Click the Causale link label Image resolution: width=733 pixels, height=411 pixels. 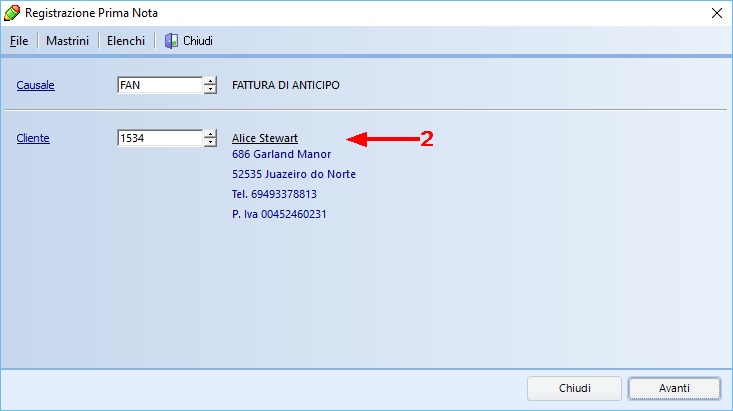tap(35, 86)
